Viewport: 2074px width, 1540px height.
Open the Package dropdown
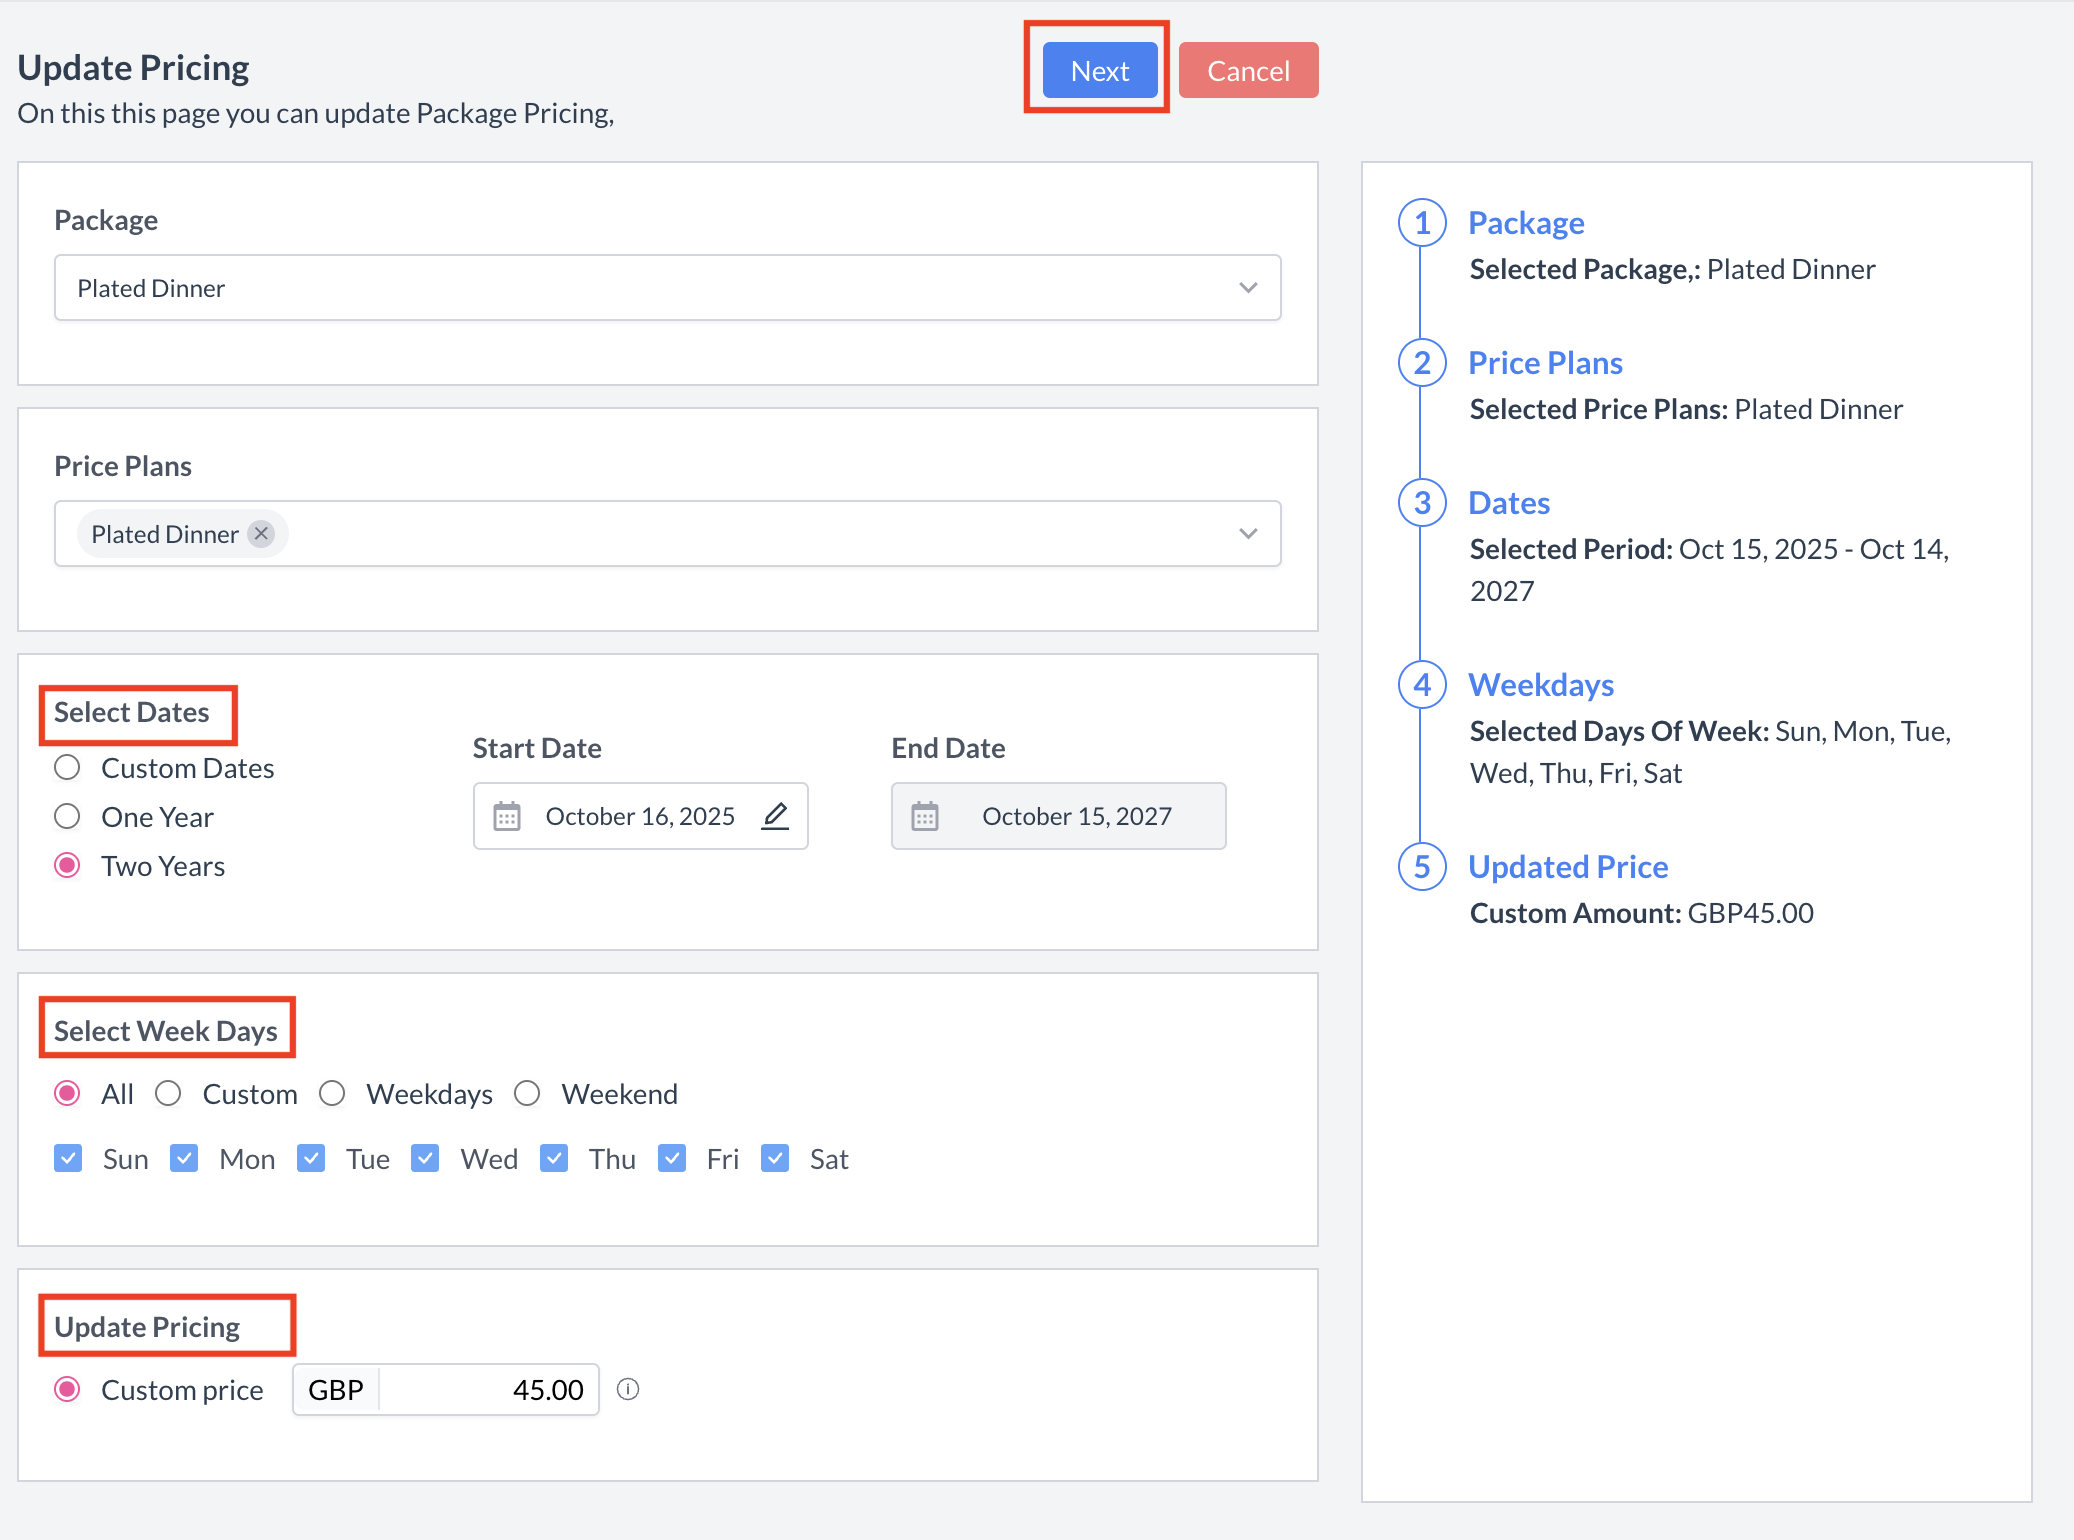pyautogui.click(x=667, y=288)
